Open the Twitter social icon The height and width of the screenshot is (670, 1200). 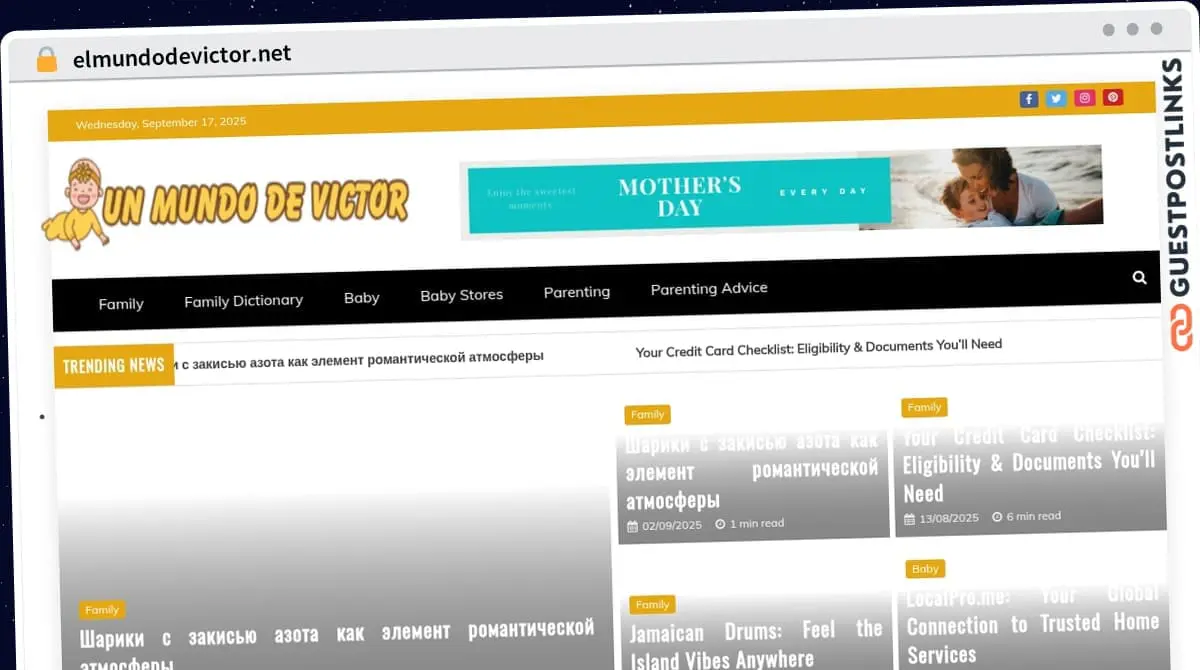point(1056,98)
